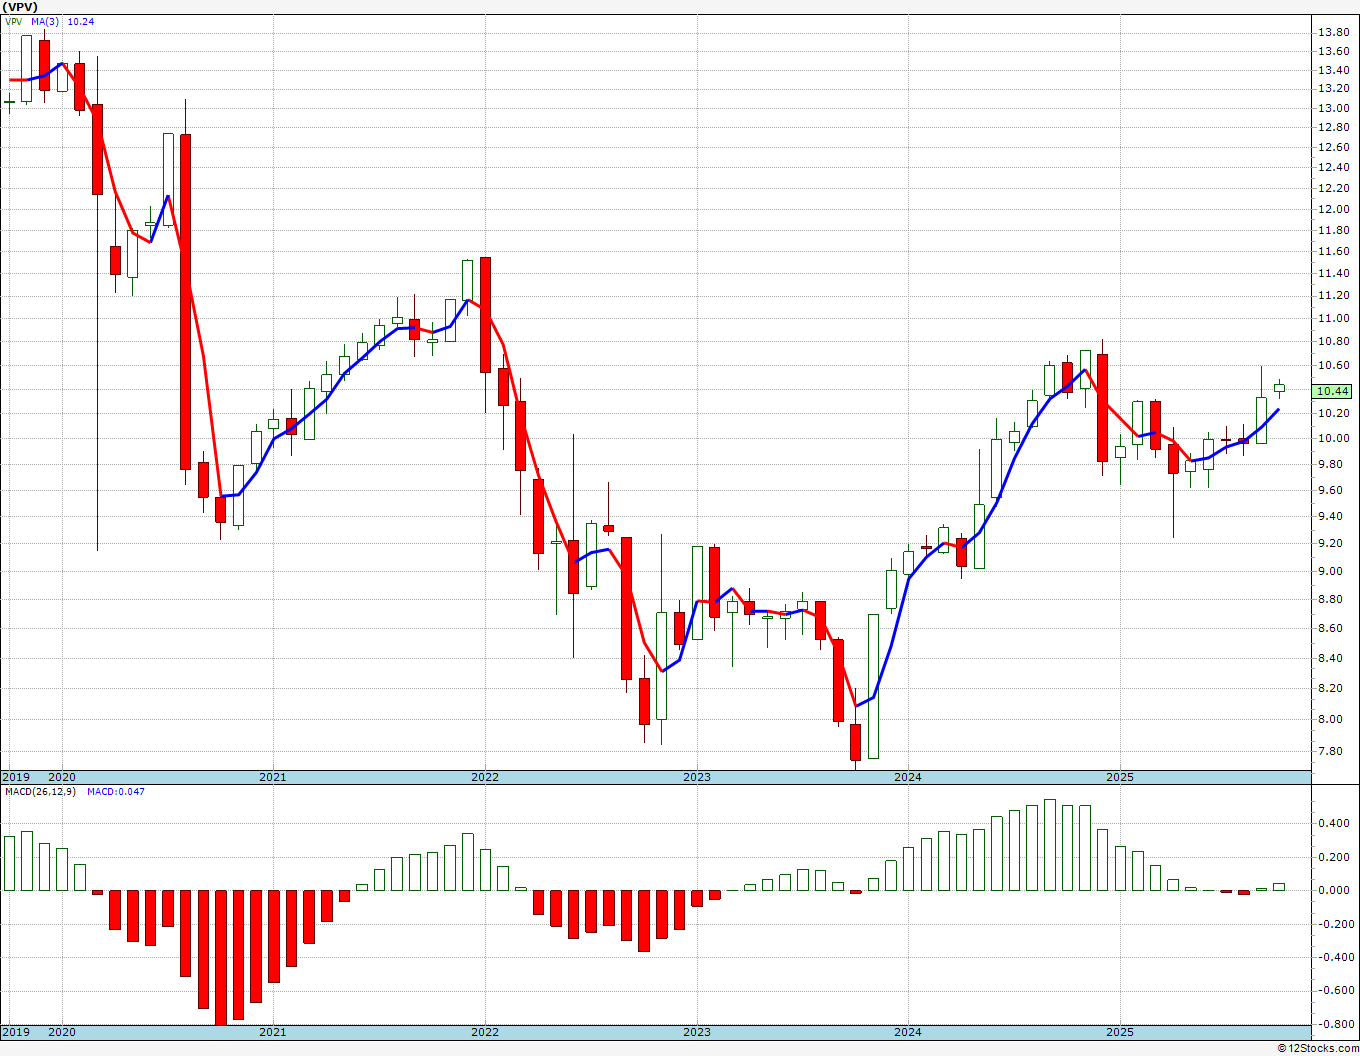Click the MACD(26,12,9) indicator label

[41, 792]
